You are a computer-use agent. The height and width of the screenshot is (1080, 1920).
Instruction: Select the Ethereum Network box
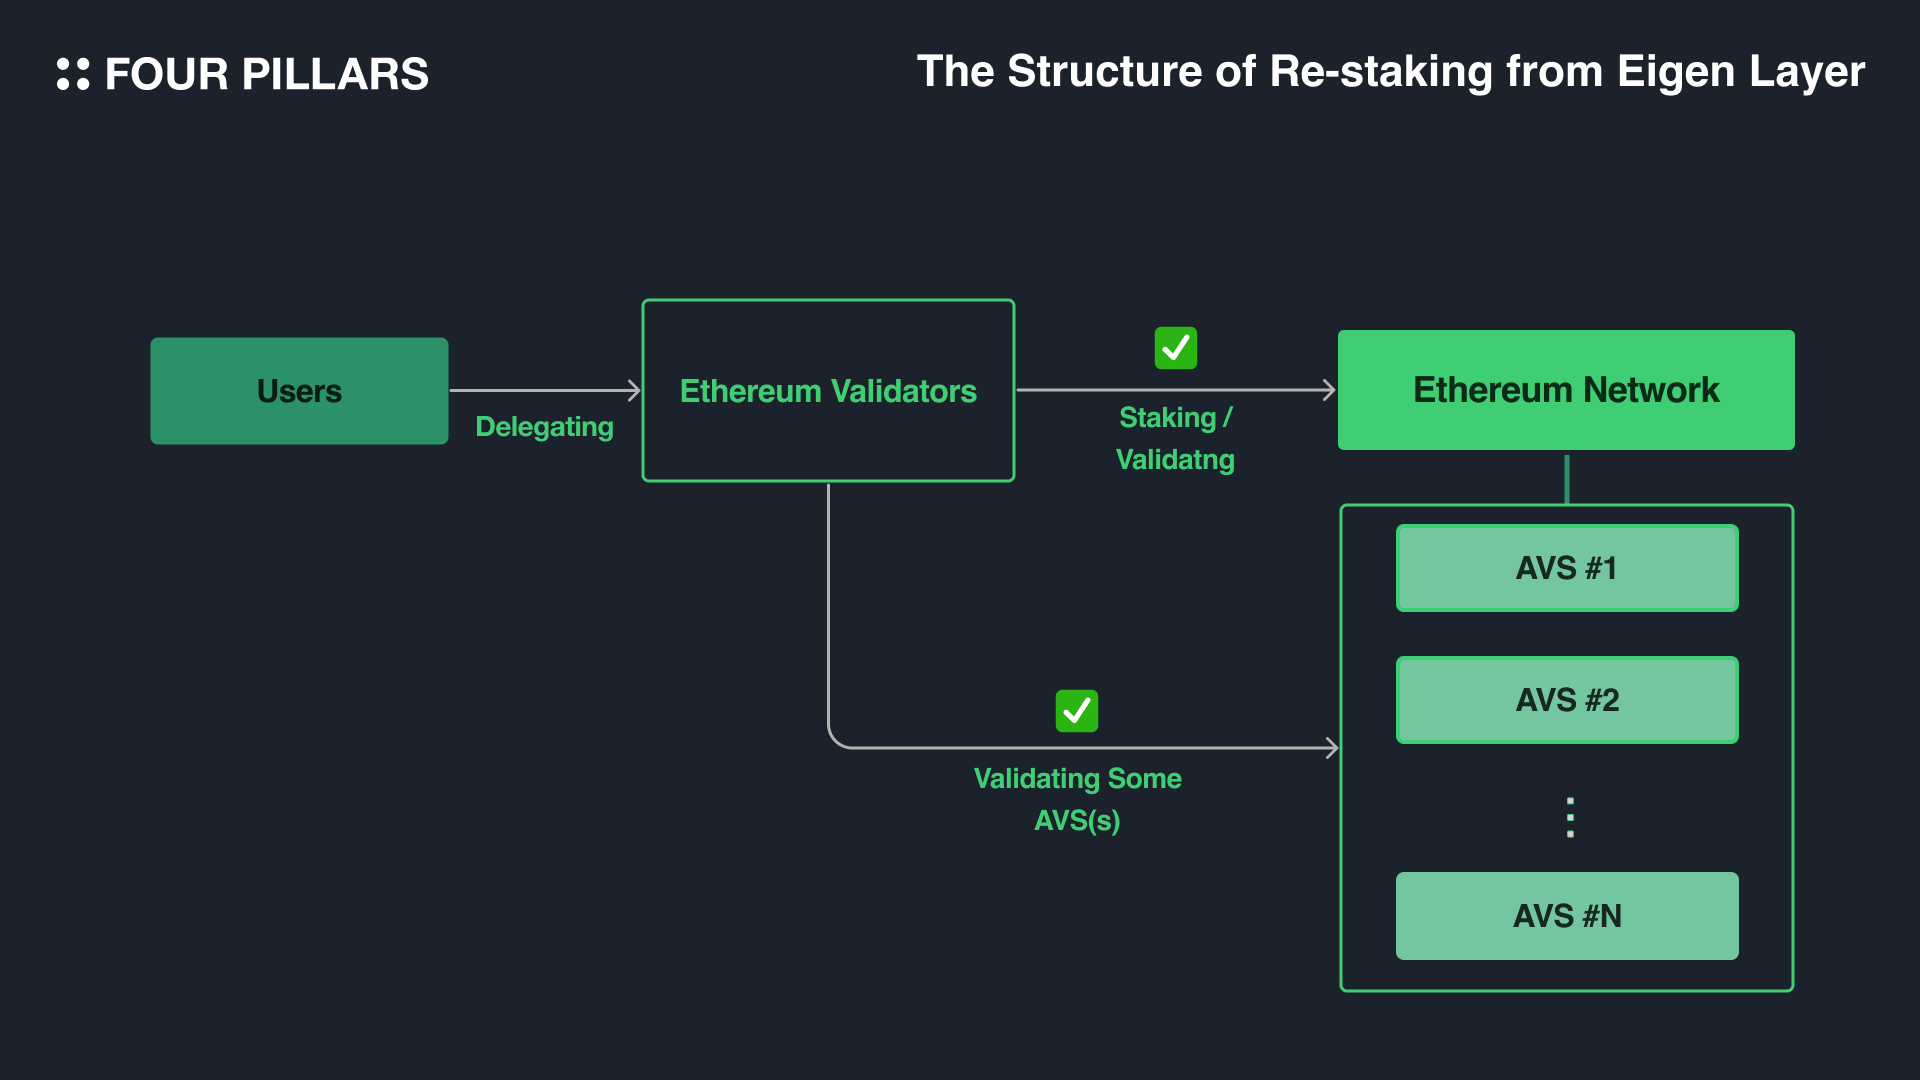point(1566,390)
